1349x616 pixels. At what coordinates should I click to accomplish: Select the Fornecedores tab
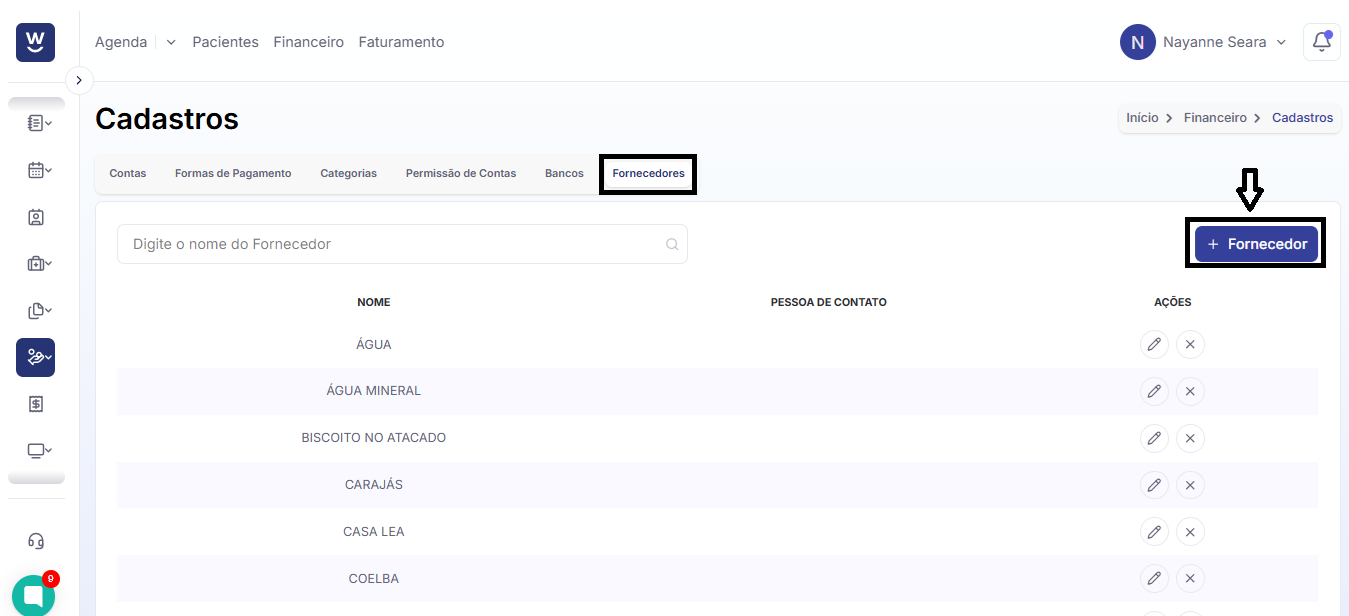coord(649,173)
